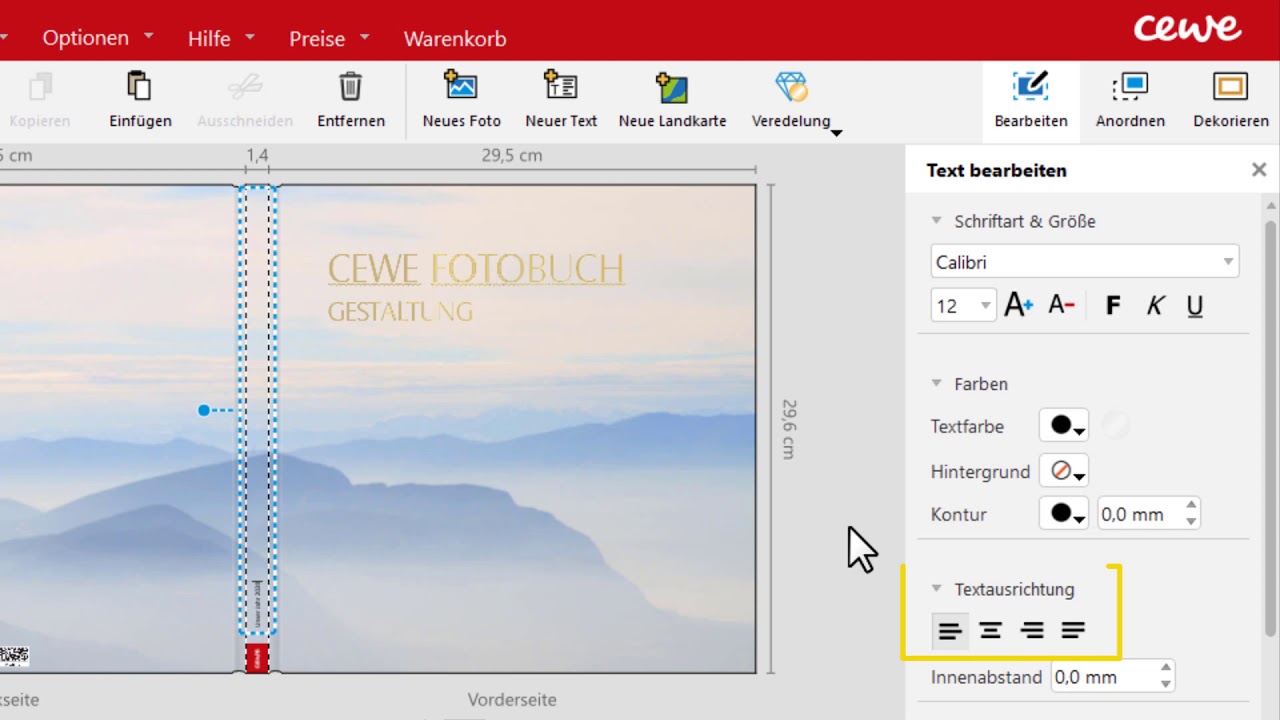Switch to the Anordnen panel
This screenshot has height=720, width=1280.
(1130, 100)
